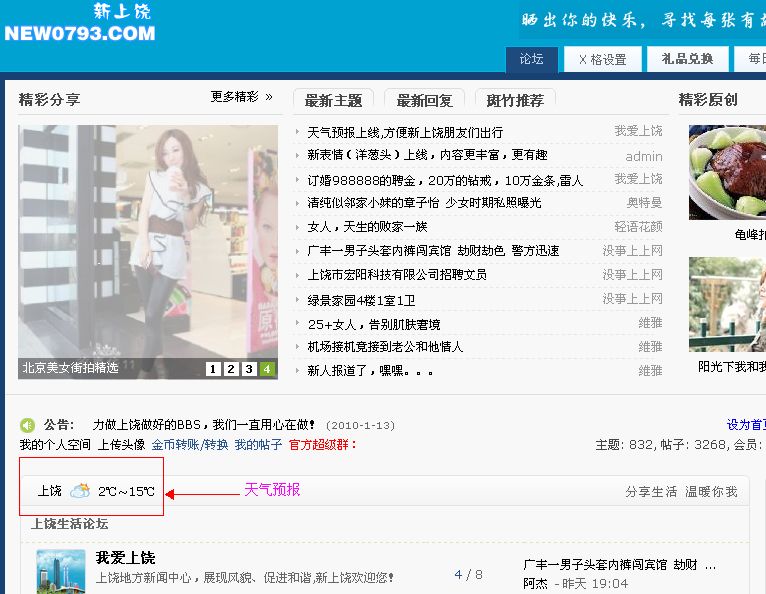Image resolution: width=766 pixels, height=594 pixels.
Task: Switch to the 斑竹推荐 tab
Action: pyautogui.click(x=515, y=101)
